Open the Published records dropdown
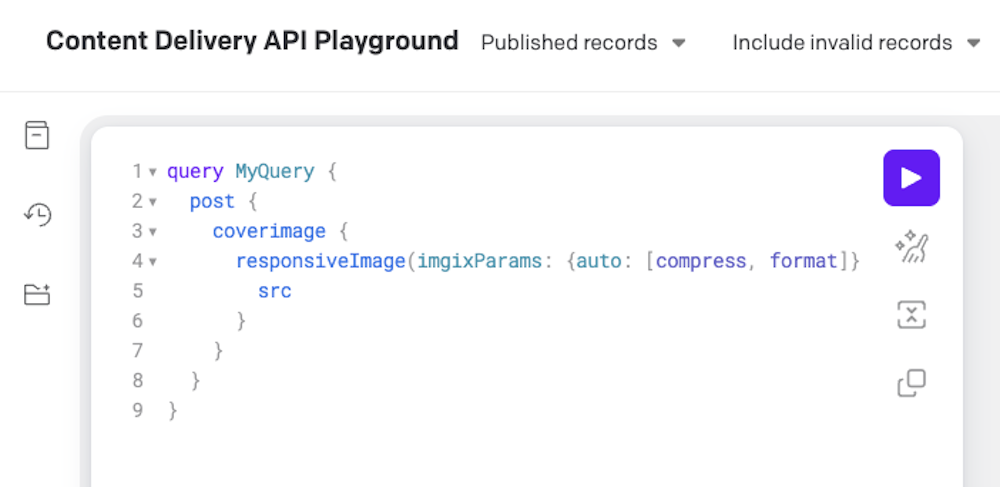 click(x=583, y=43)
